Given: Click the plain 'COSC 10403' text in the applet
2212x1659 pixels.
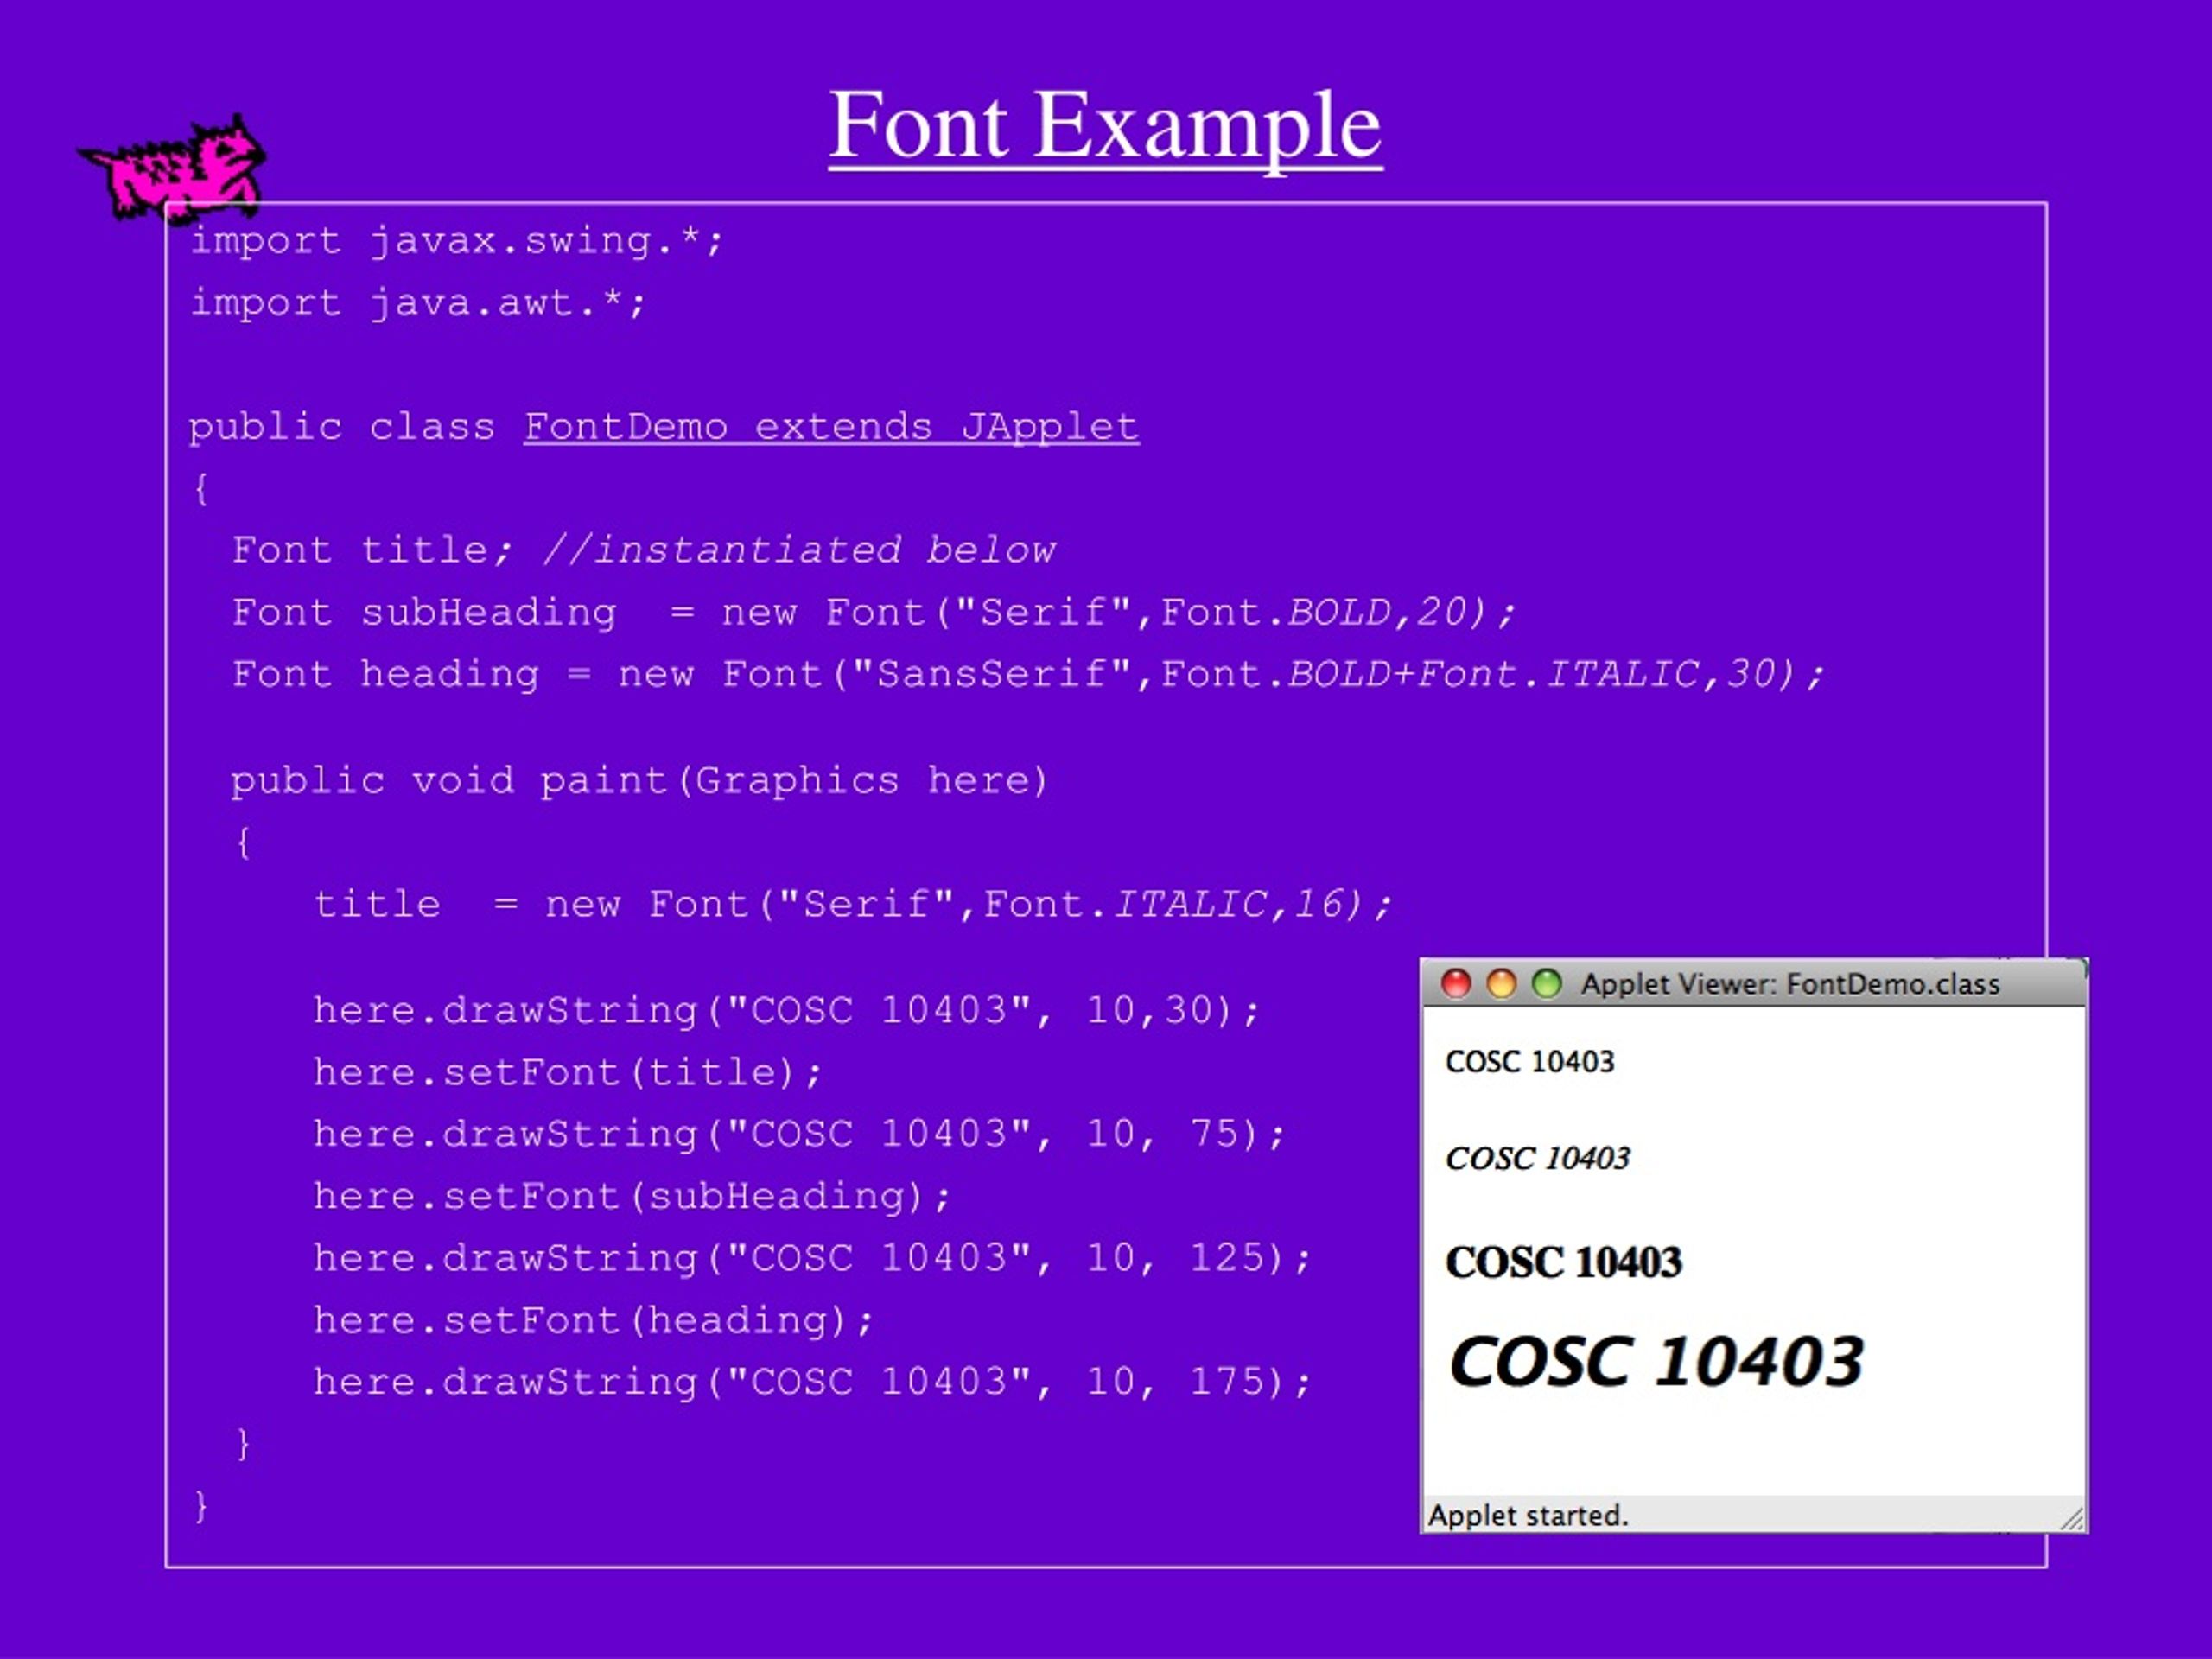Looking at the screenshot, I should [x=1530, y=1062].
